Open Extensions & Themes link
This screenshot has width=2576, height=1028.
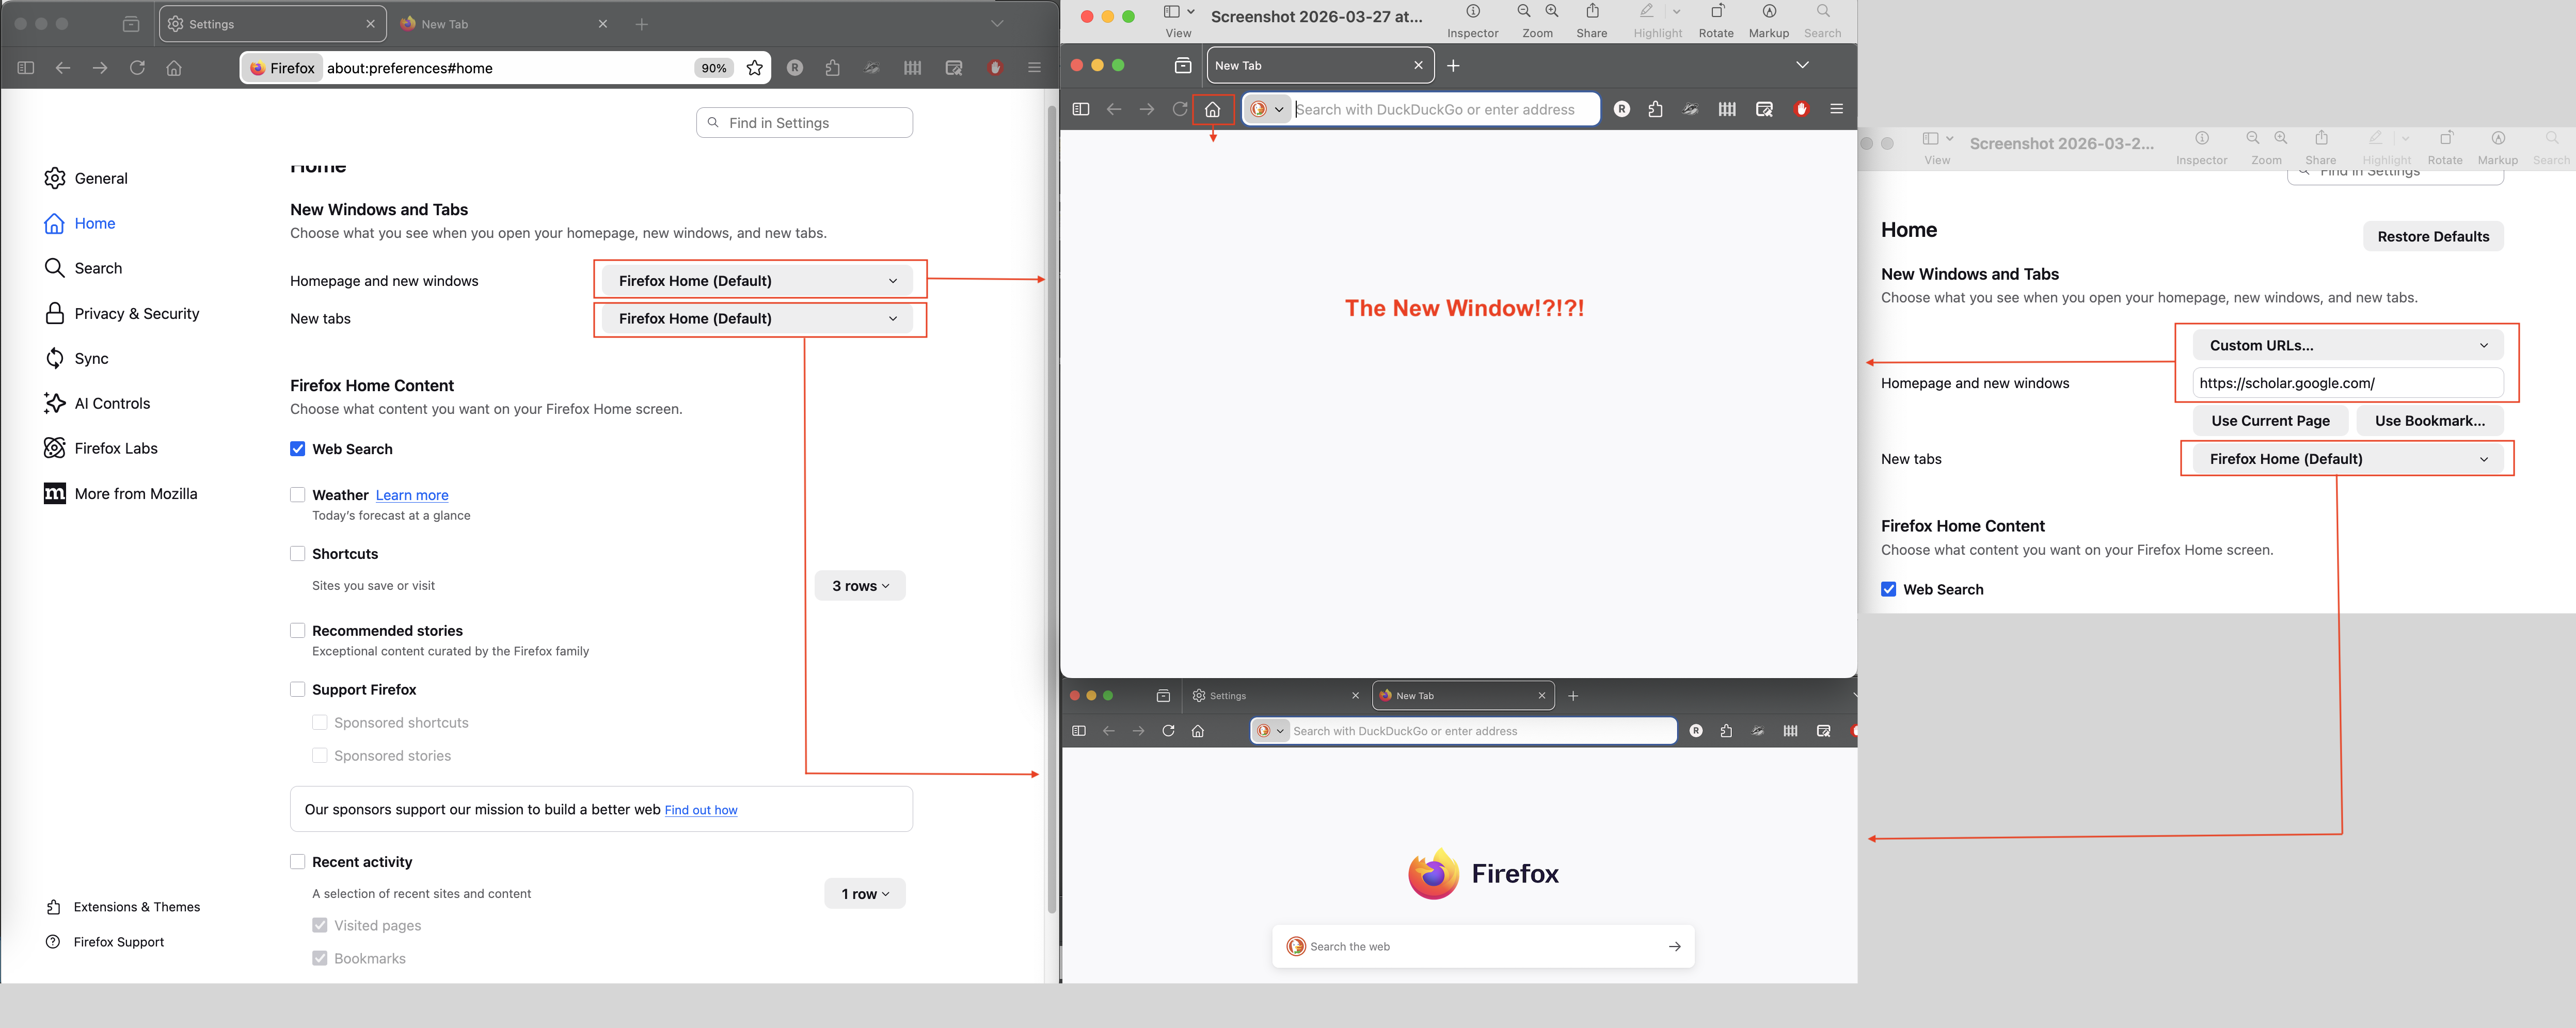pos(136,907)
